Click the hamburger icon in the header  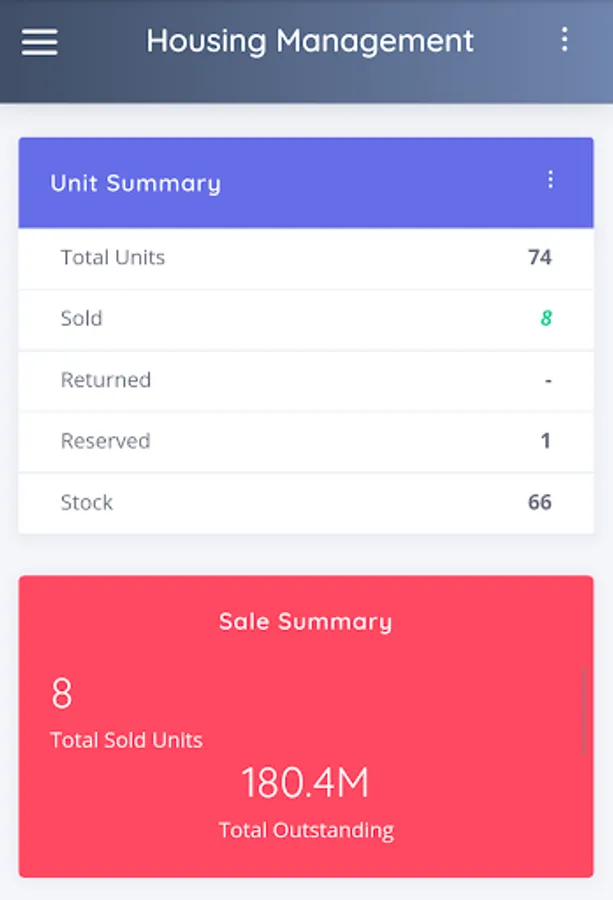pos(38,42)
